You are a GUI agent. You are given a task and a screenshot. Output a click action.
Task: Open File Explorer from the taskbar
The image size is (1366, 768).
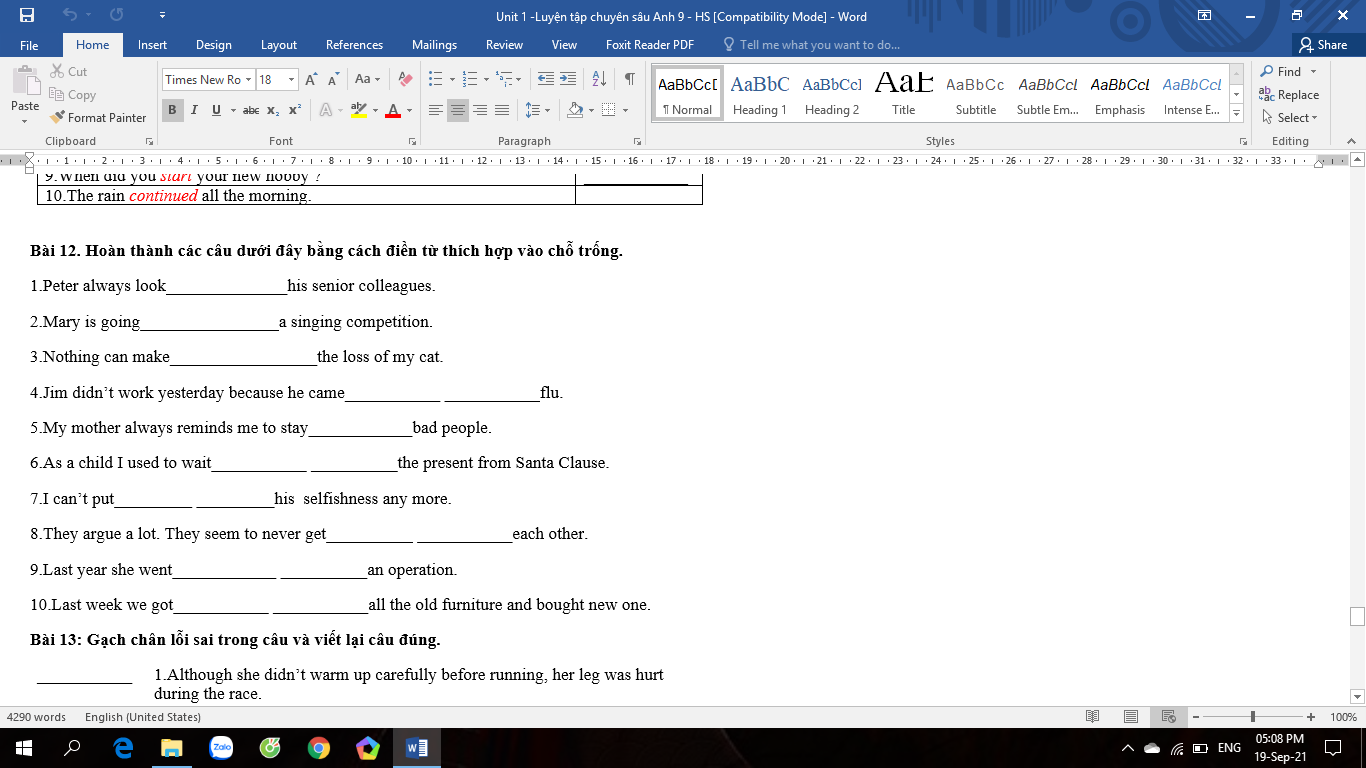(172, 747)
